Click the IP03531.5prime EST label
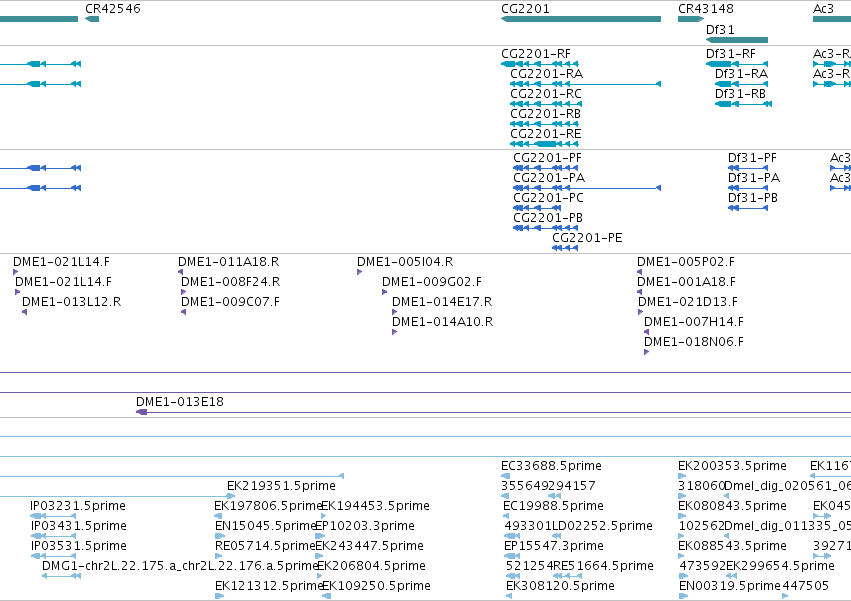Screen dimensions: 851x601 79,546
